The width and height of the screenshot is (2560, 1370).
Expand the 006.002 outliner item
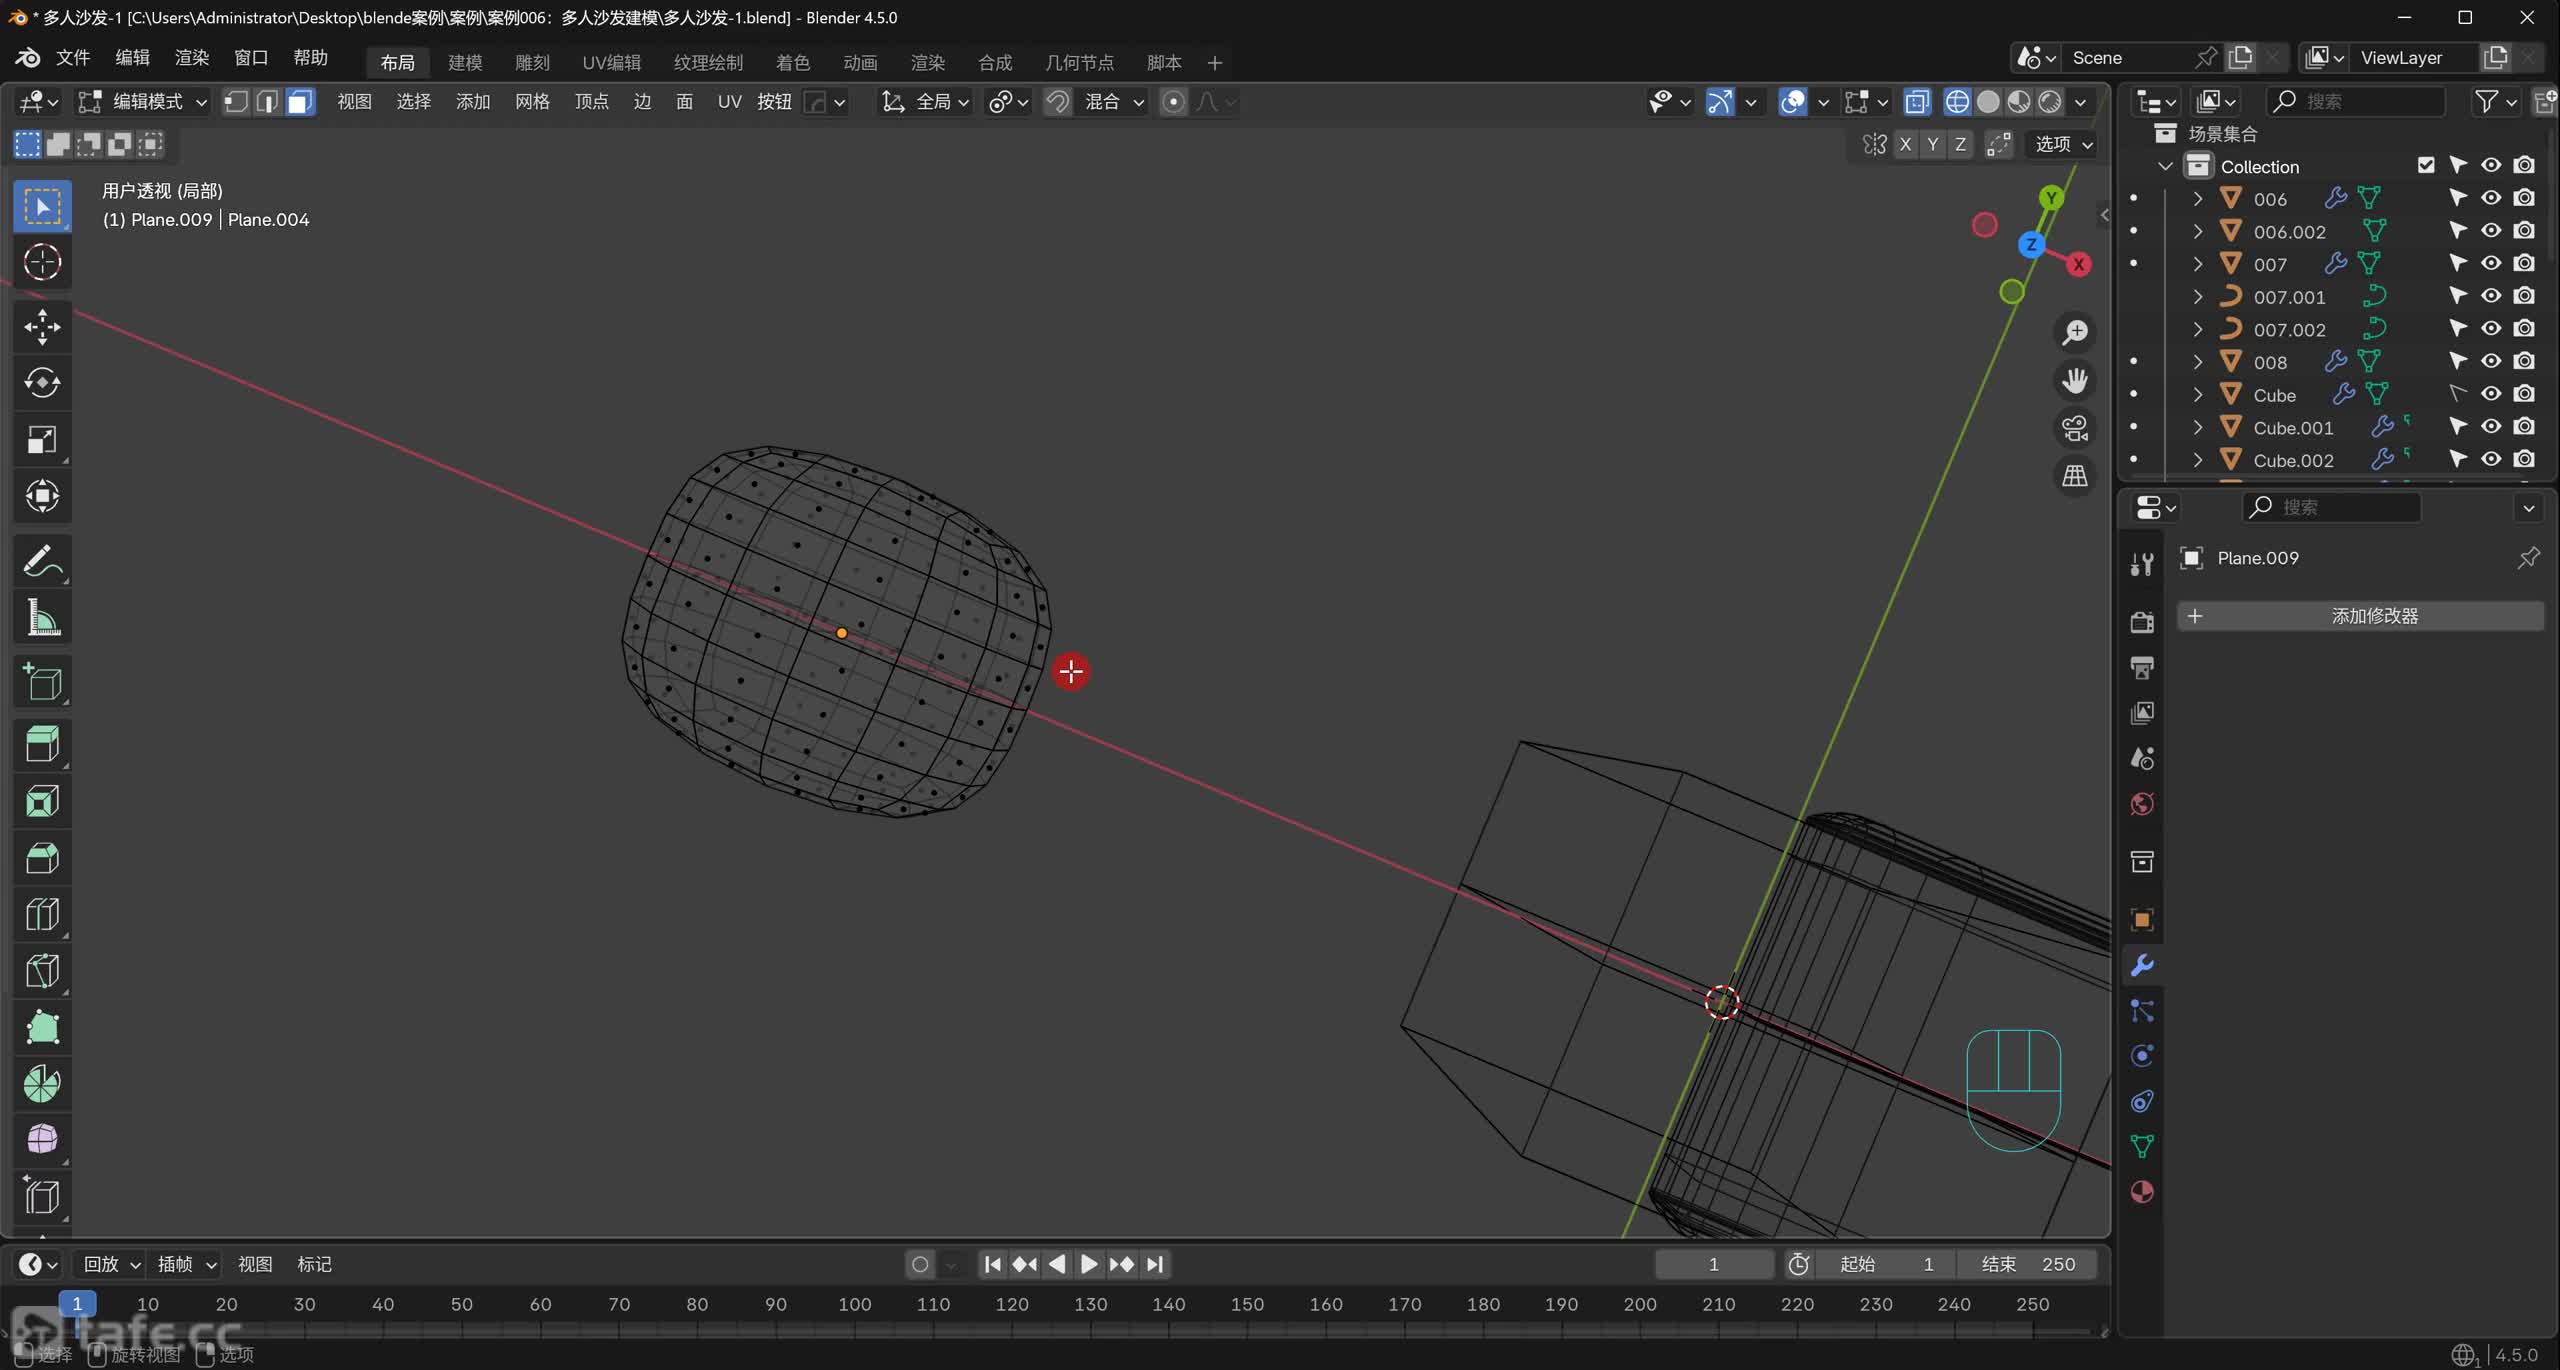pyautogui.click(x=2198, y=231)
